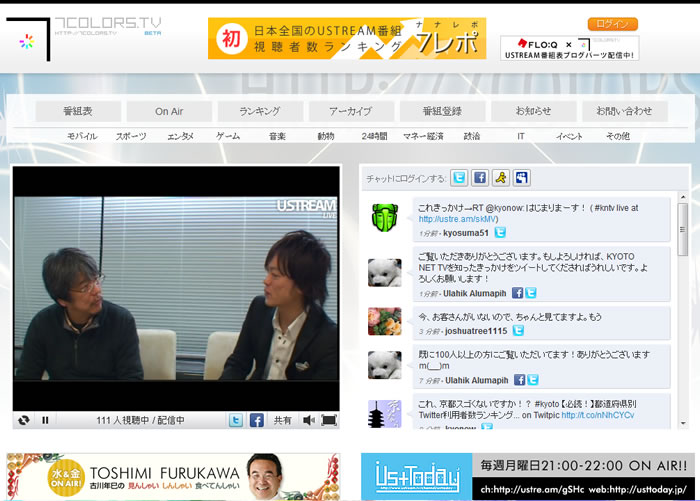Click the chat scrollbar down arrow
The width and height of the screenshot is (700, 501).
click(x=683, y=423)
